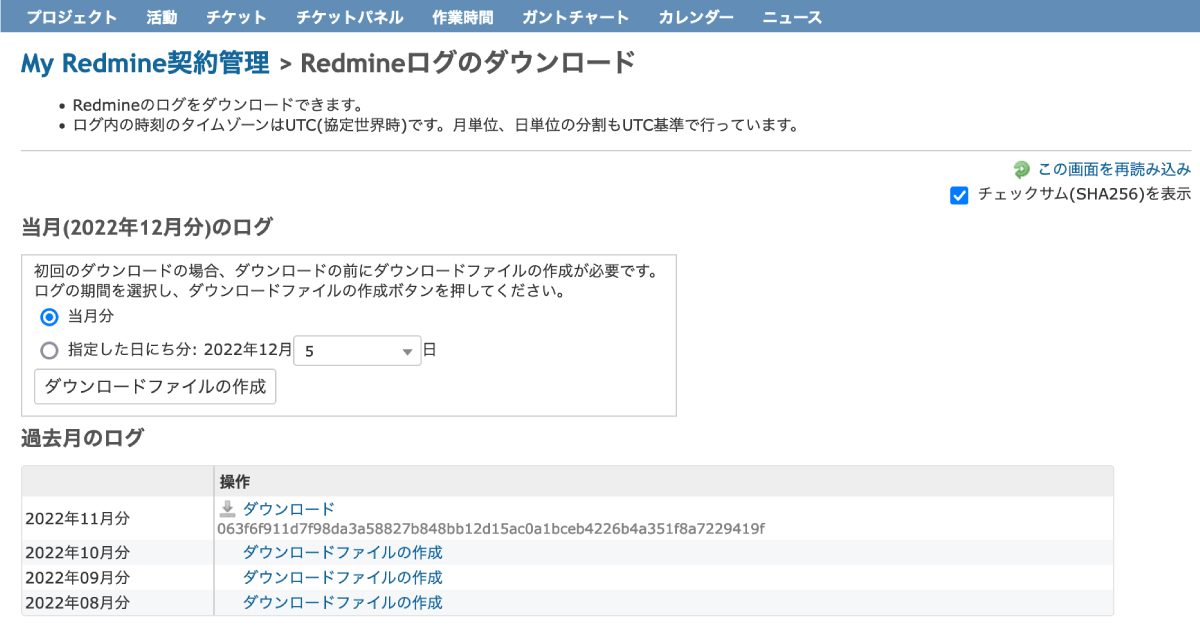View the ガントチャート section
This screenshot has height=630, width=1200.
(577, 16)
